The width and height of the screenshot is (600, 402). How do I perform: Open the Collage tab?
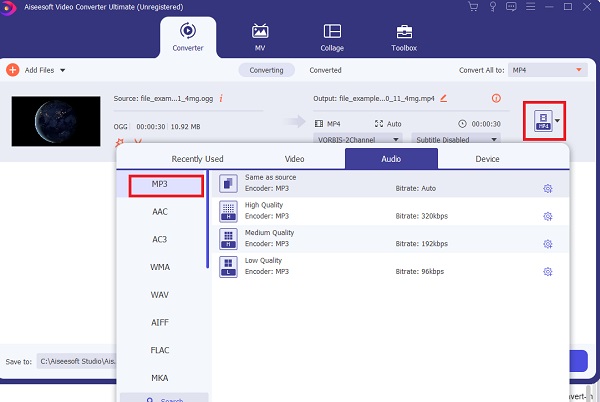[332, 37]
